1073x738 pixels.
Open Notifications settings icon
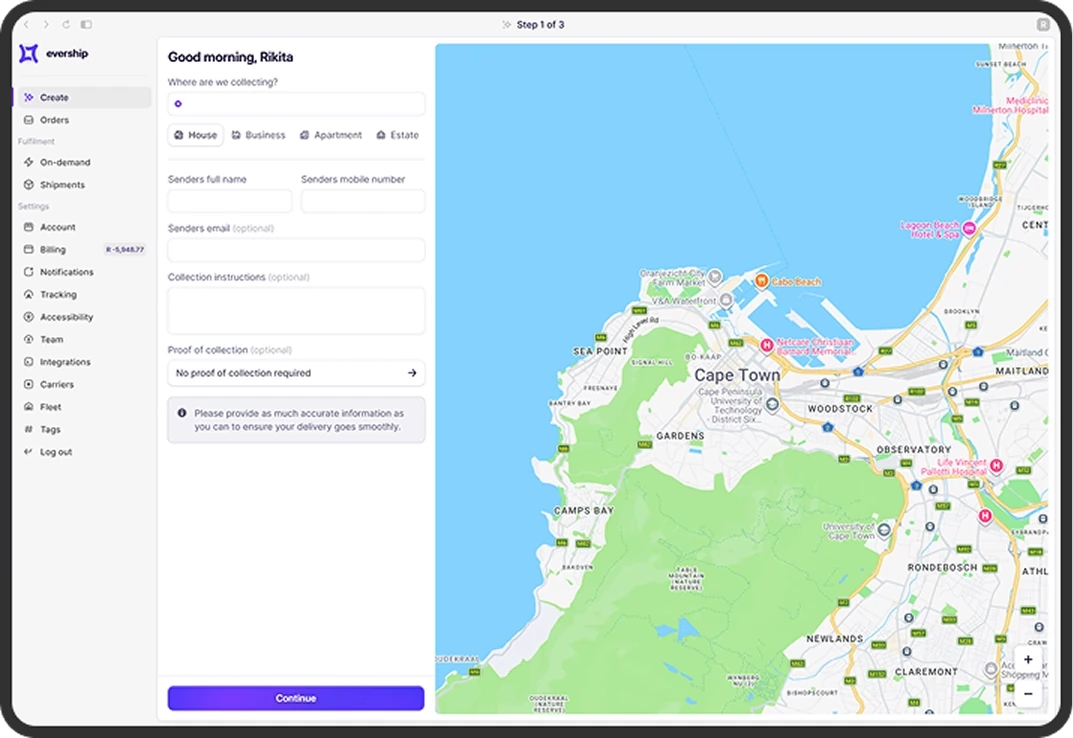tap(29, 272)
